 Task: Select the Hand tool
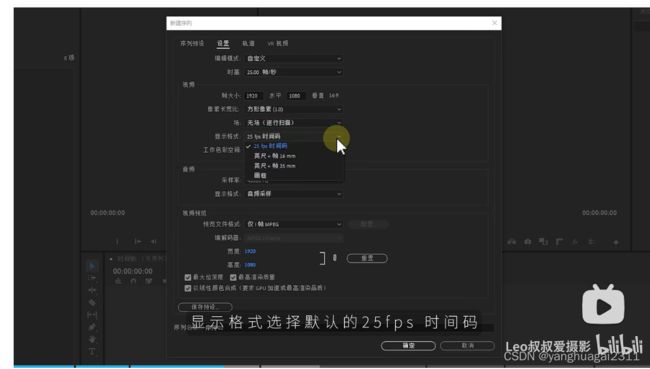[92, 339]
